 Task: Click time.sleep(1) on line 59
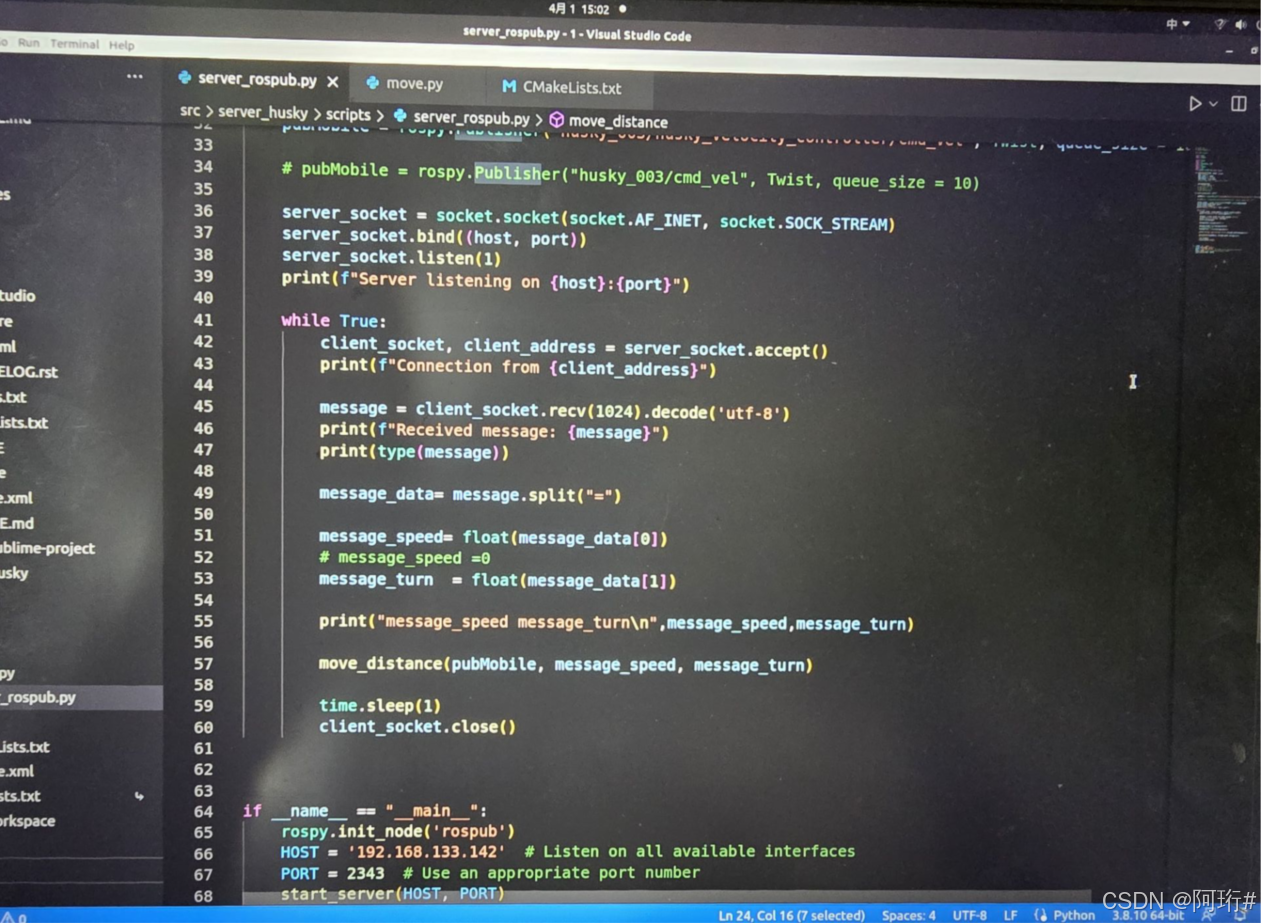pos(380,706)
